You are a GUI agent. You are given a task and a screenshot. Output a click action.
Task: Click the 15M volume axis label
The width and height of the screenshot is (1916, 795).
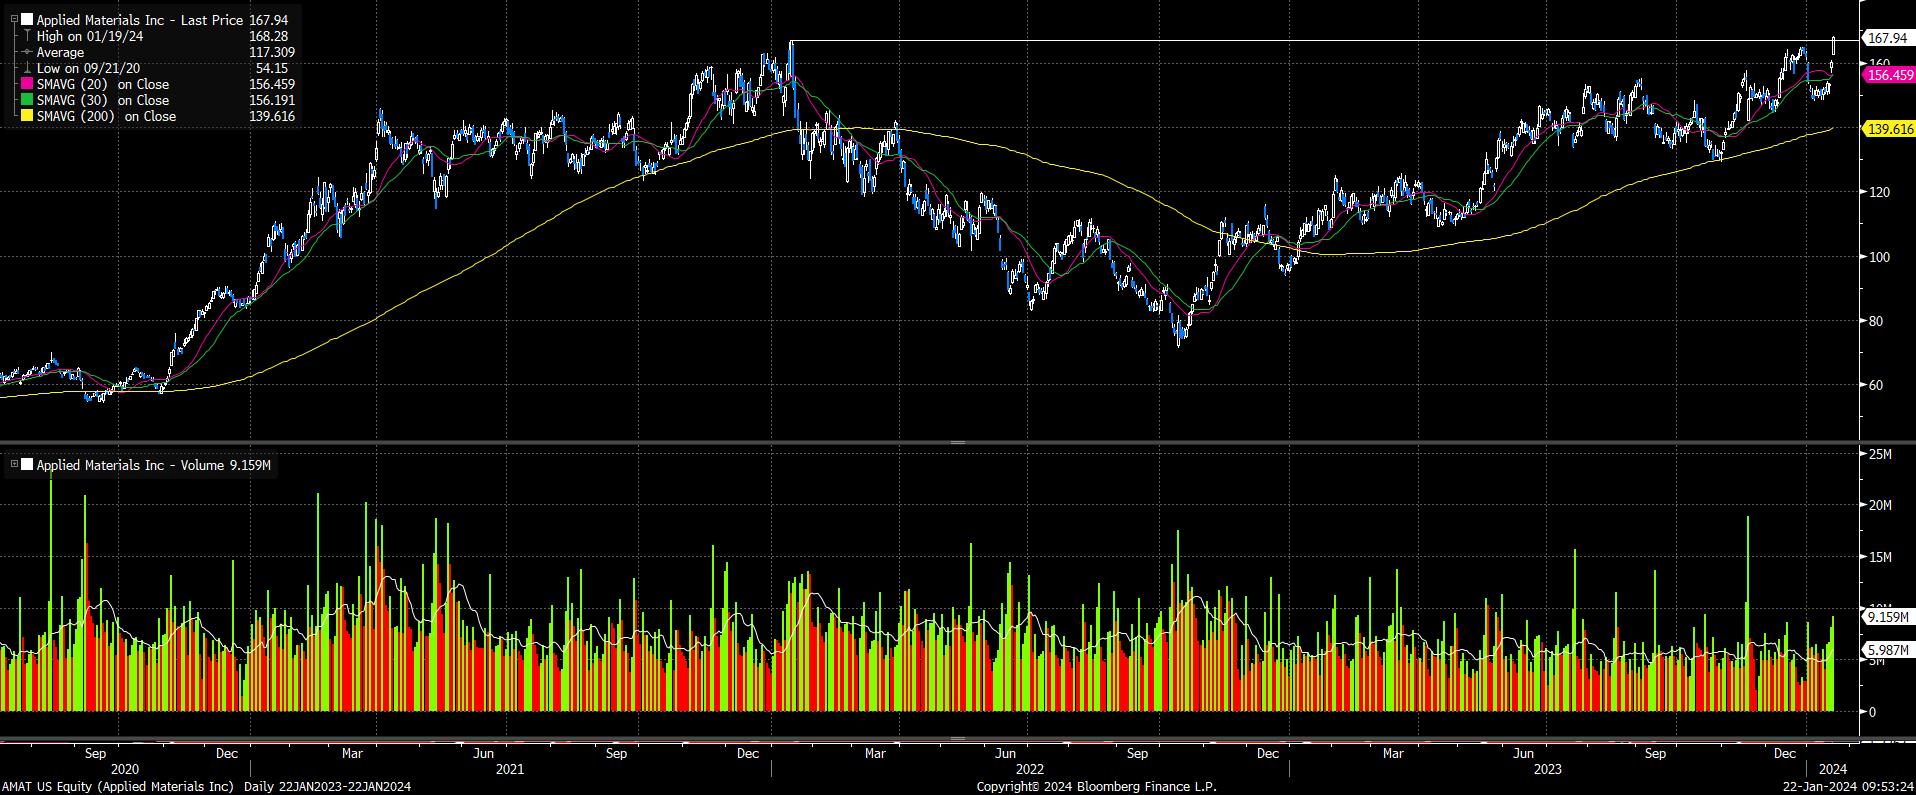tap(1880, 557)
